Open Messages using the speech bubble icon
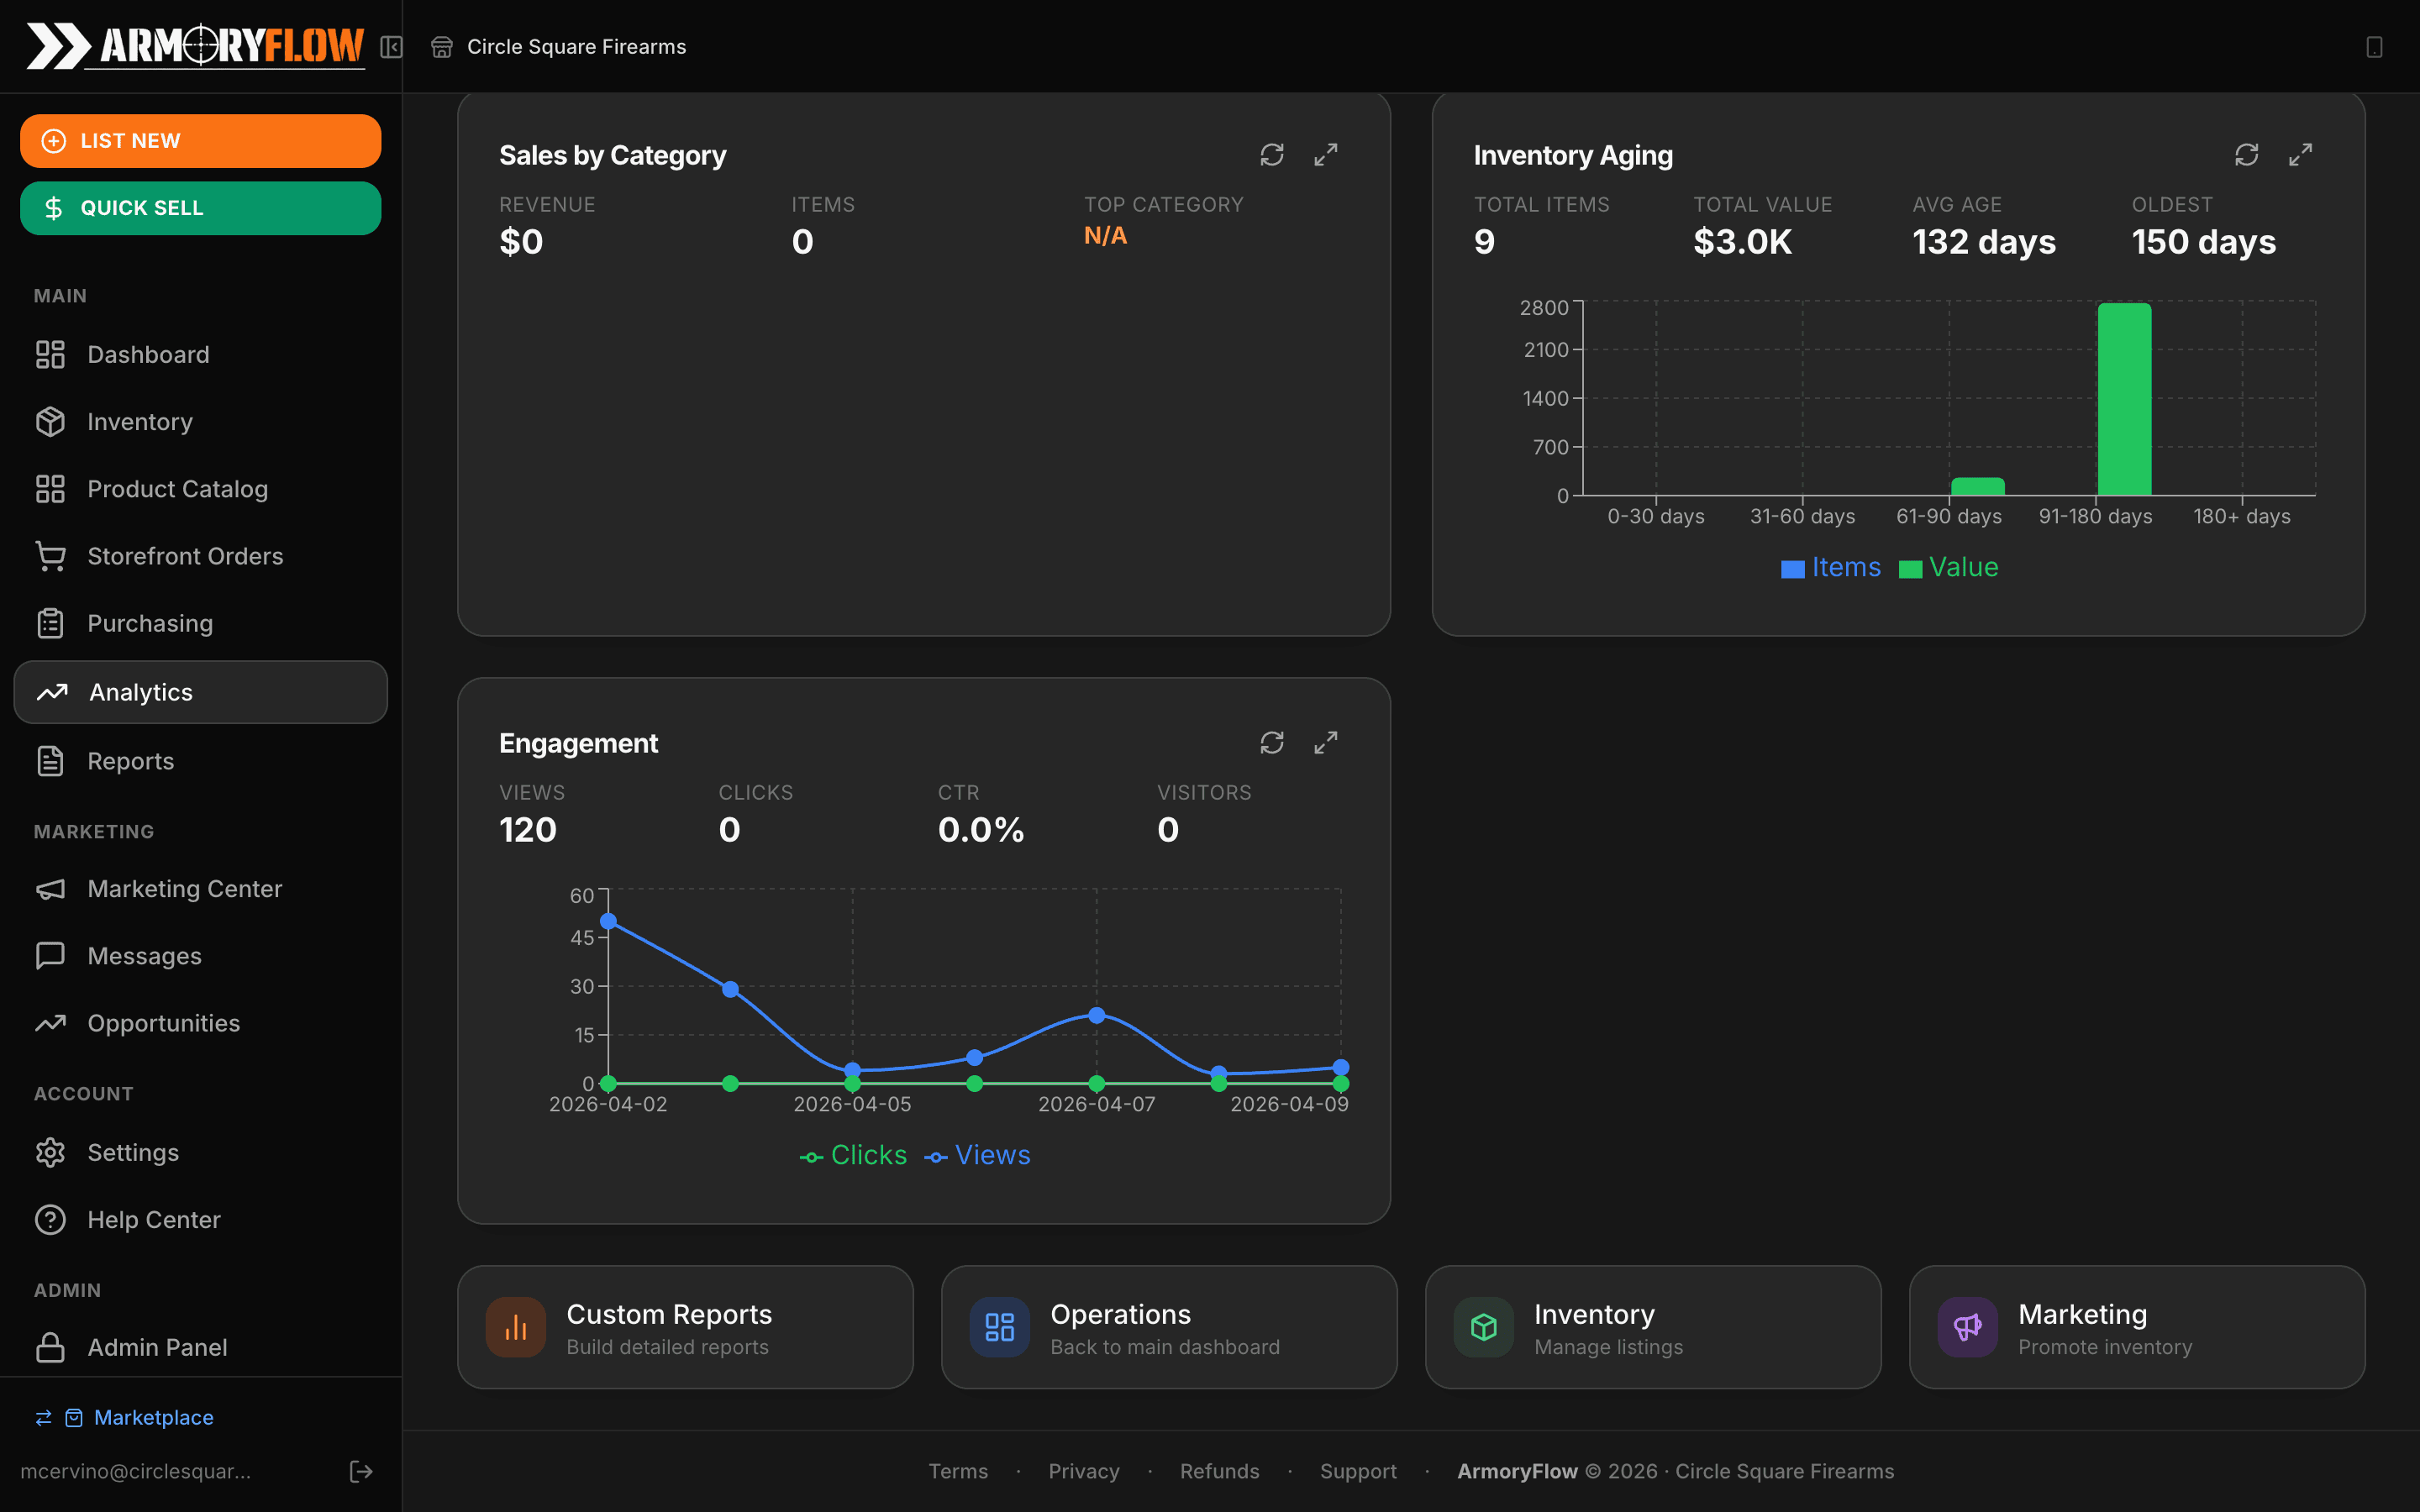Image resolution: width=2420 pixels, height=1512 pixels. click(51, 955)
